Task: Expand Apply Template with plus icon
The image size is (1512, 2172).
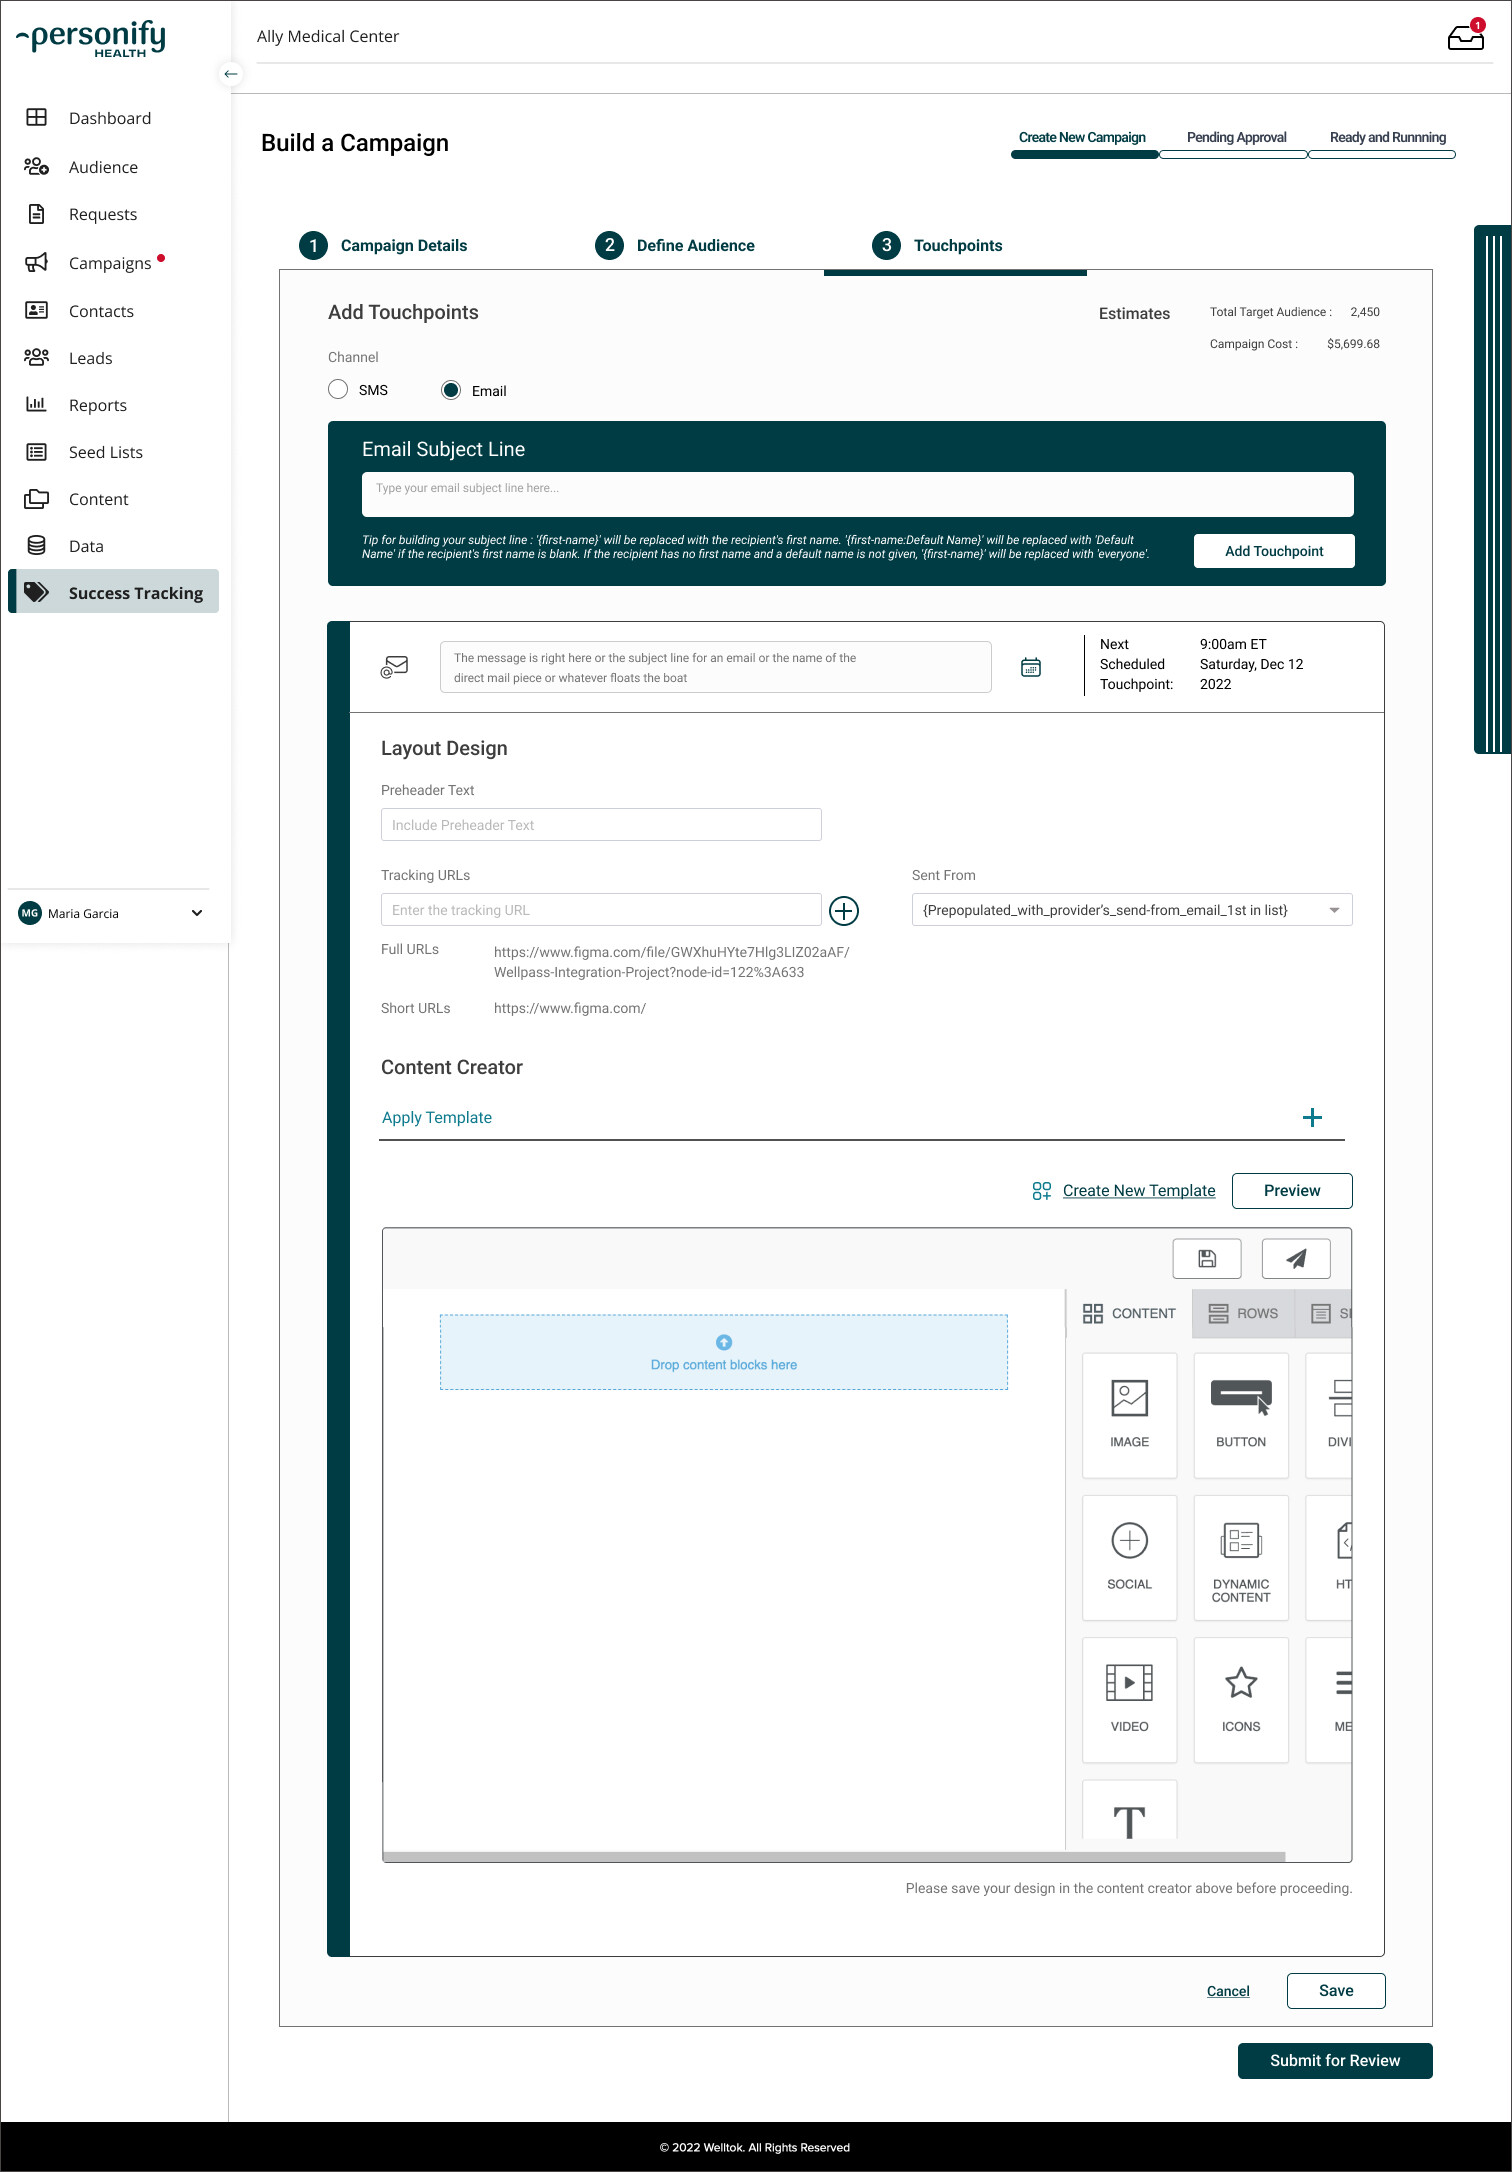Action: [1312, 1117]
